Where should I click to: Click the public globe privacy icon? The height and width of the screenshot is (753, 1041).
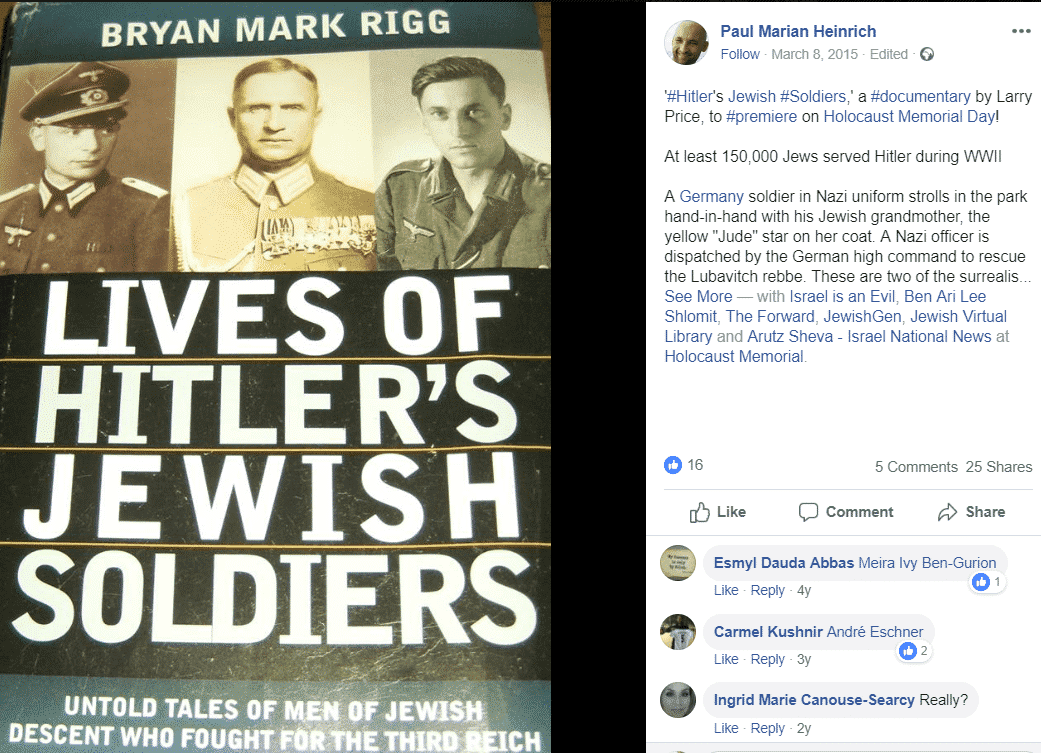pyautogui.click(x=927, y=54)
